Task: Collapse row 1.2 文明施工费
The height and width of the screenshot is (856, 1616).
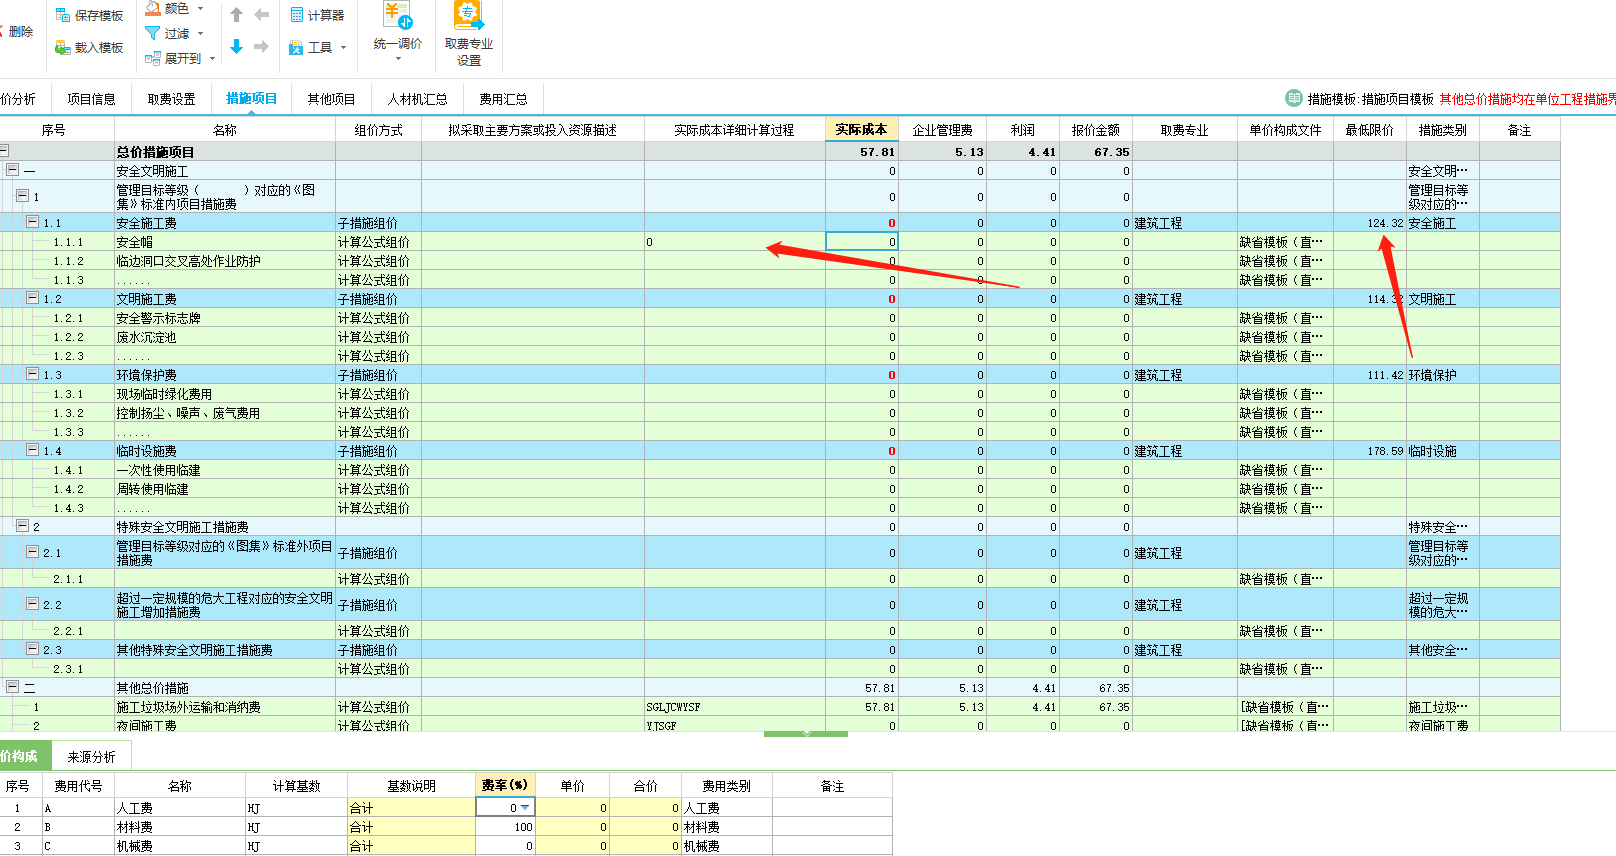Action: click(x=32, y=298)
